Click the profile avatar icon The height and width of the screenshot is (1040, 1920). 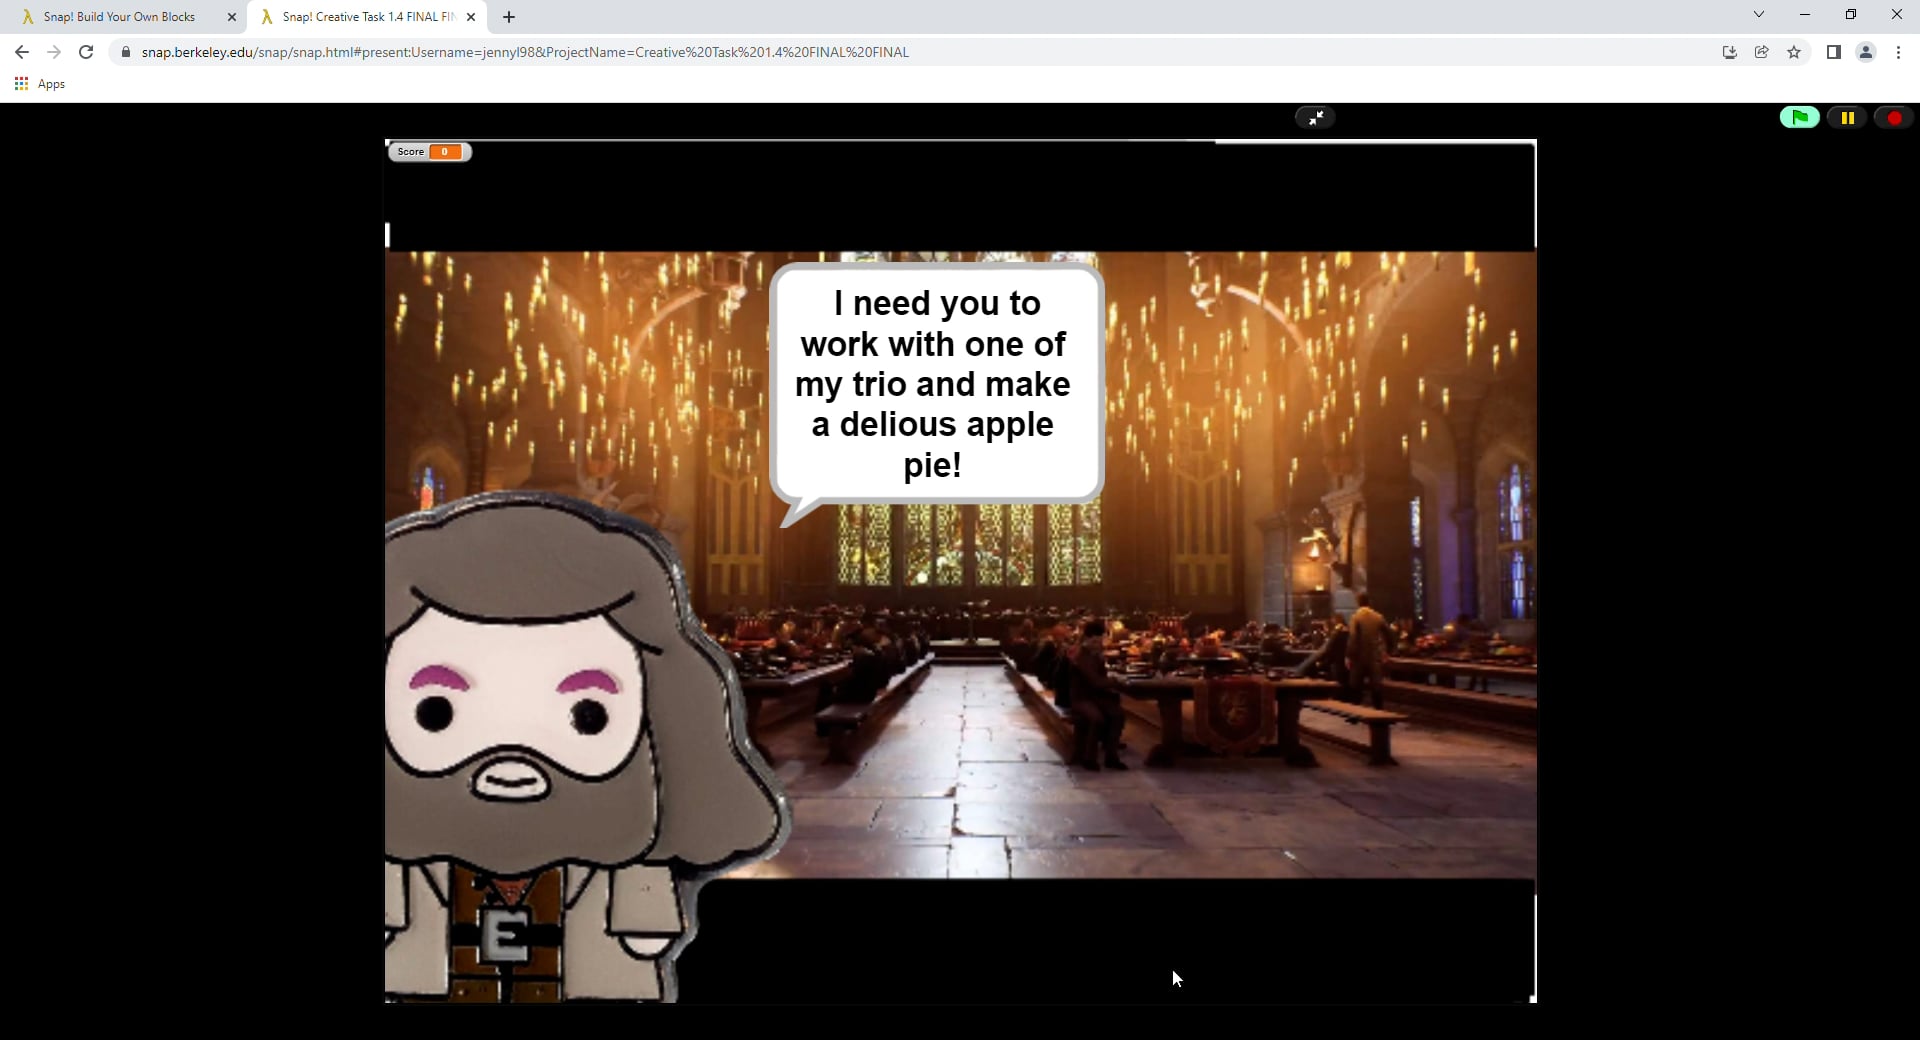[1866, 52]
